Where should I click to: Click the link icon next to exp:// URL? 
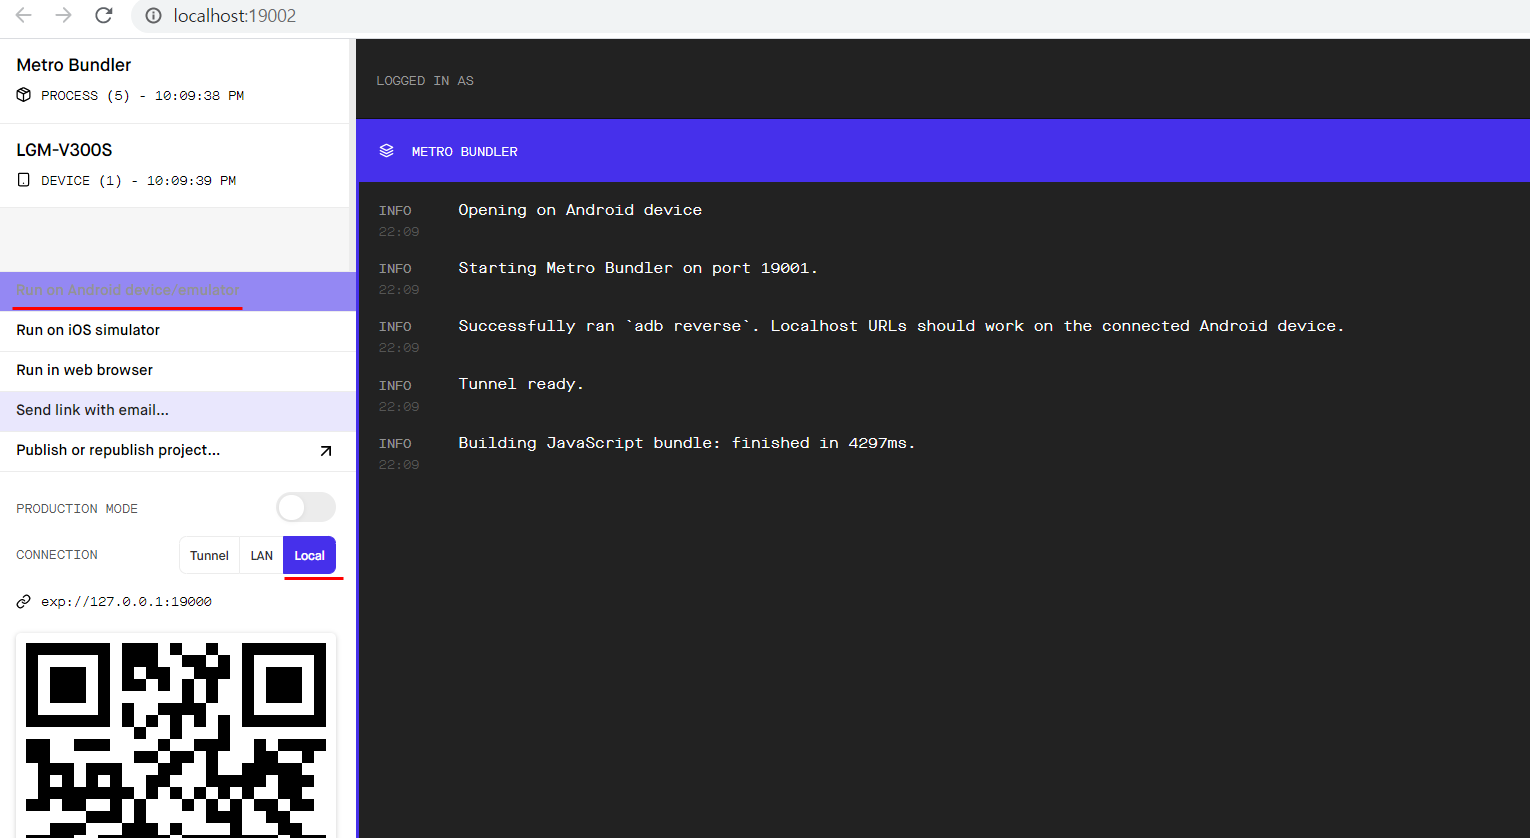[x=24, y=601]
